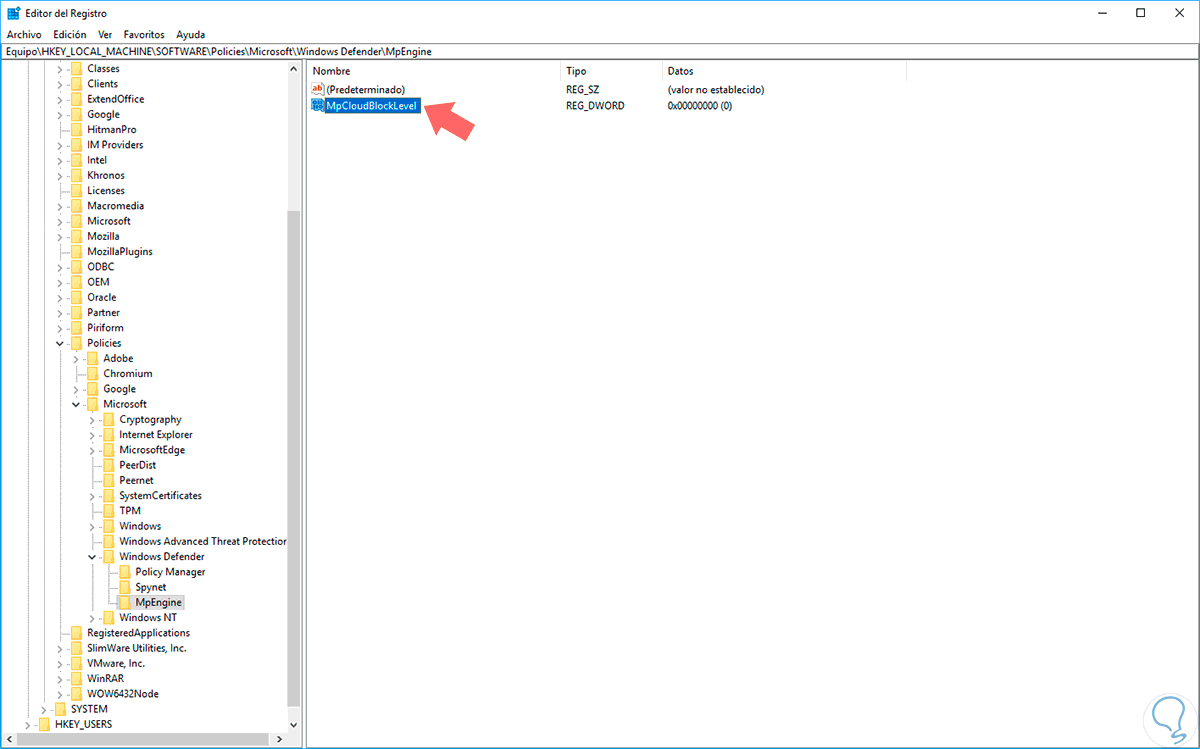The width and height of the screenshot is (1200, 749).
Task: Open the Edición menu
Action: (70, 34)
